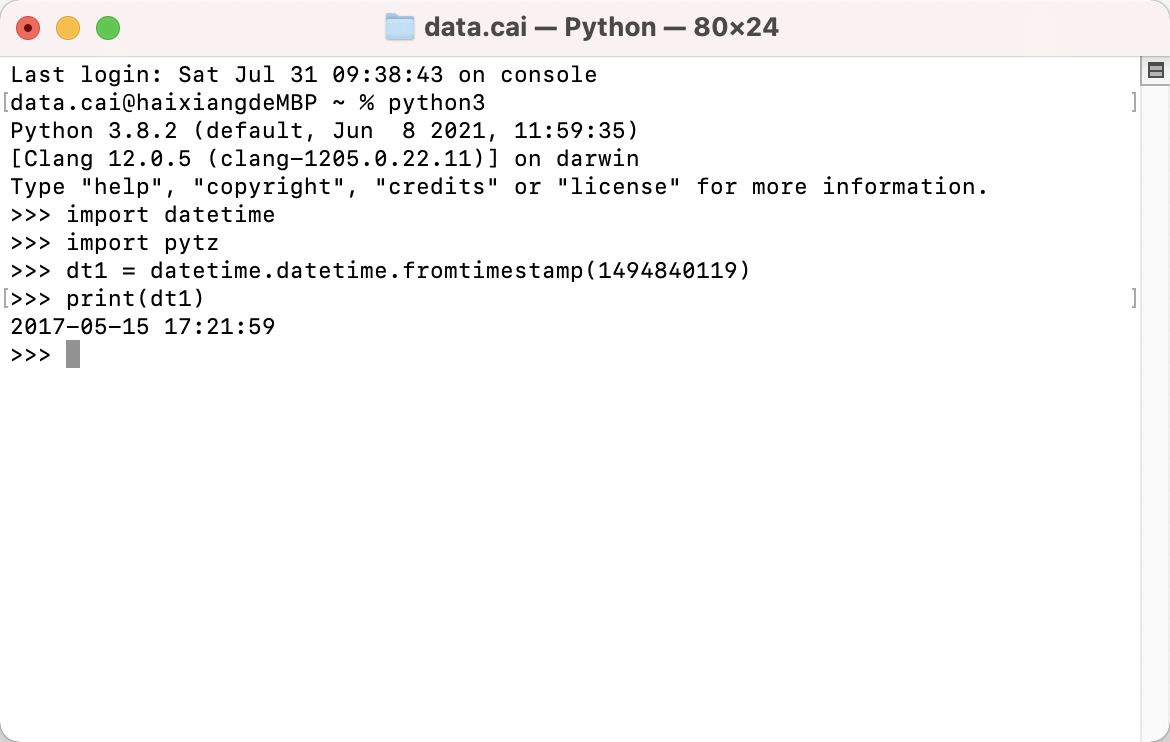Click the vertical scrollbar track on the right
Viewport: 1170px width, 742px height.
point(1155,411)
